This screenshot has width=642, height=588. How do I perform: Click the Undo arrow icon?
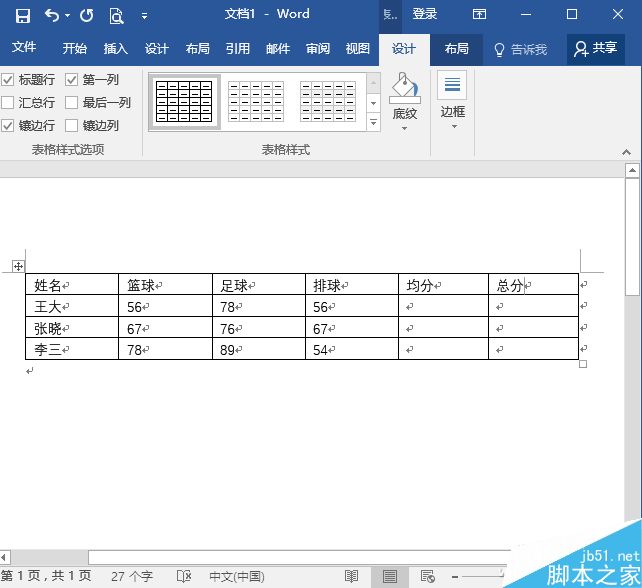[52, 15]
